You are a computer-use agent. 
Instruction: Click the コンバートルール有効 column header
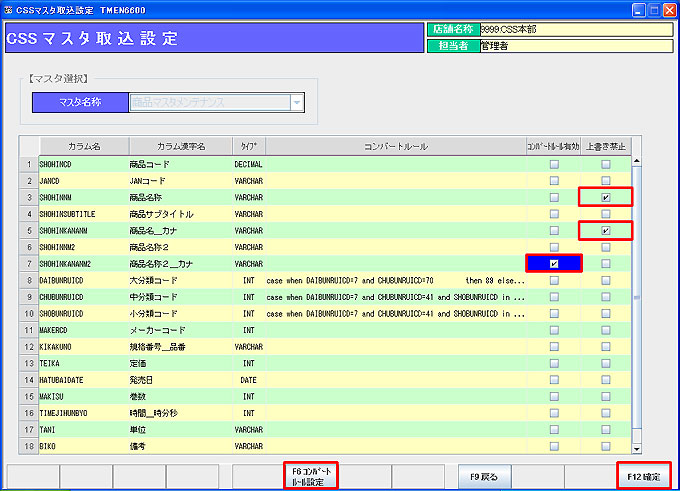tap(553, 146)
